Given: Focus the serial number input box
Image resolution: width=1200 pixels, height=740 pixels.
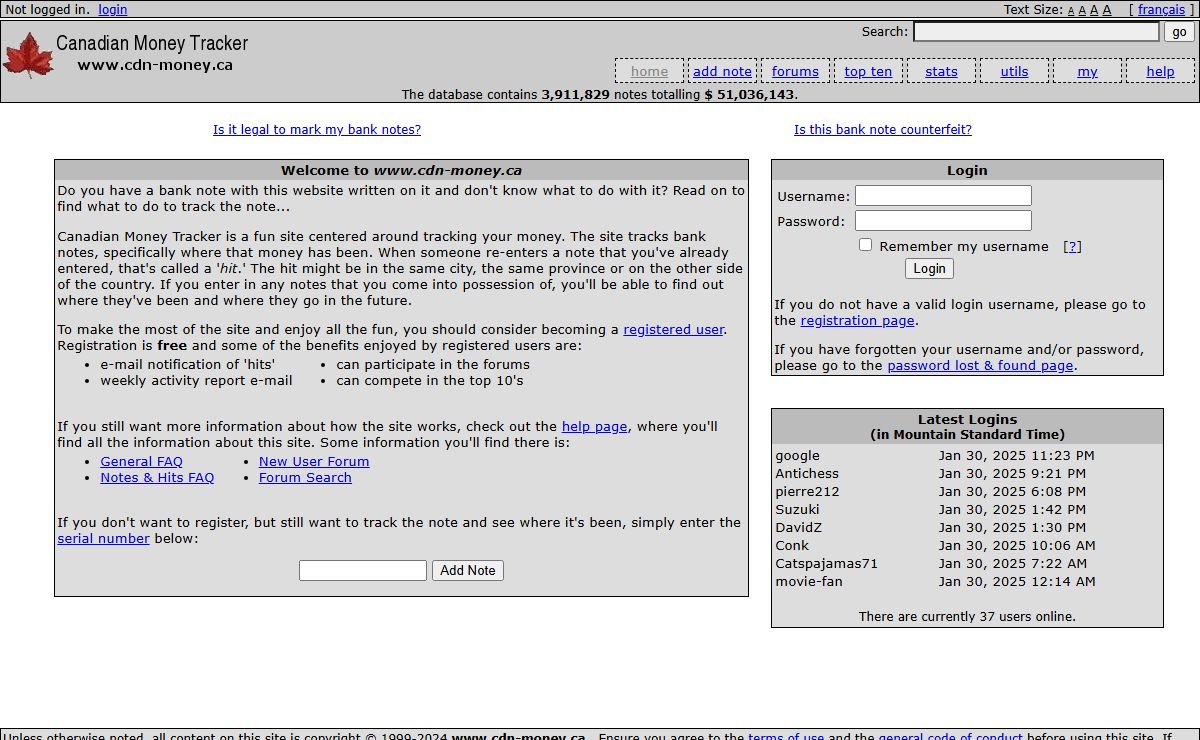Looking at the screenshot, I should (363, 570).
